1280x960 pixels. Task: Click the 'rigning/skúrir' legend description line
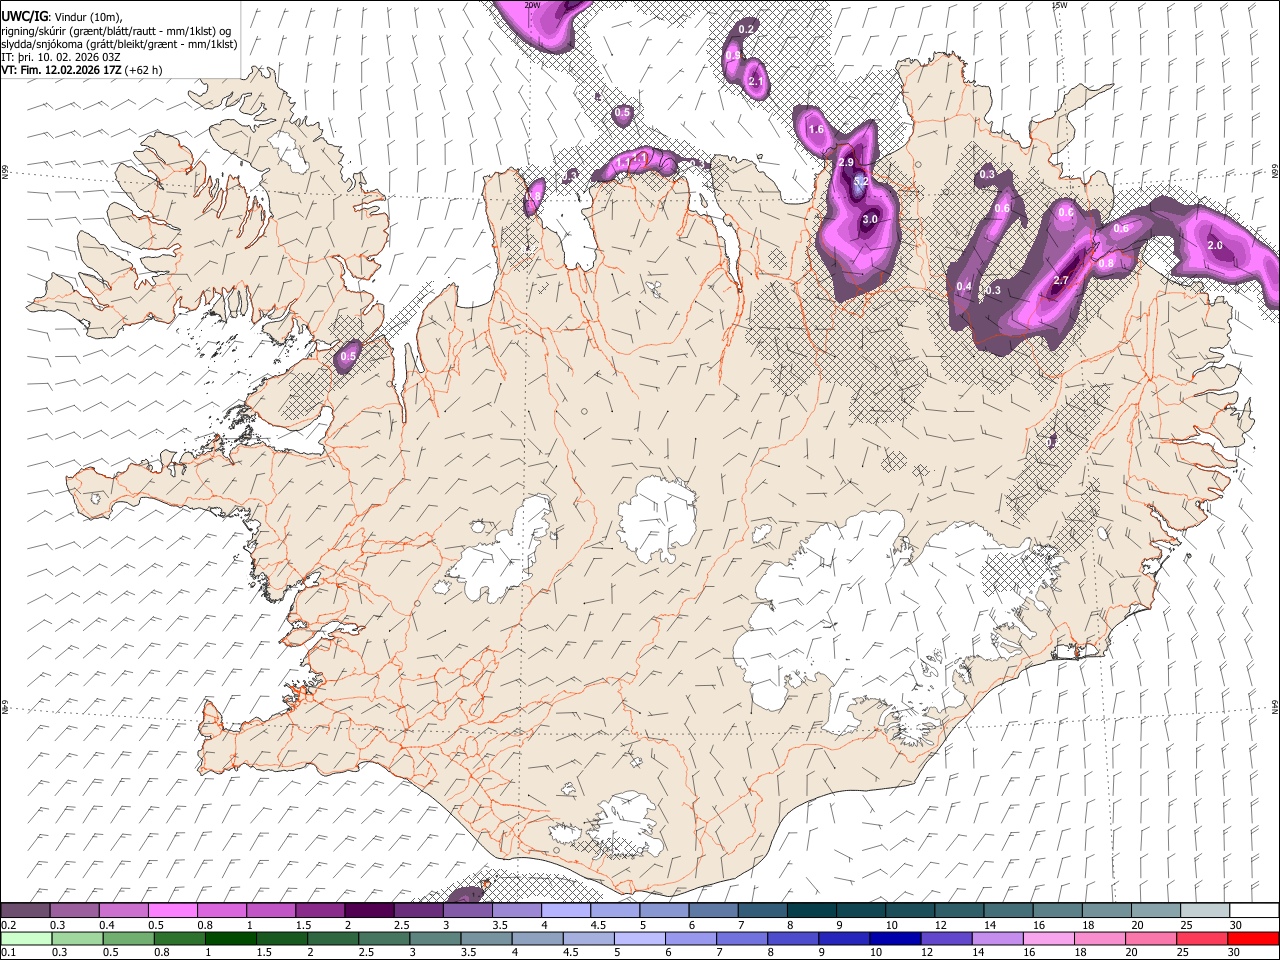click(116, 30)
